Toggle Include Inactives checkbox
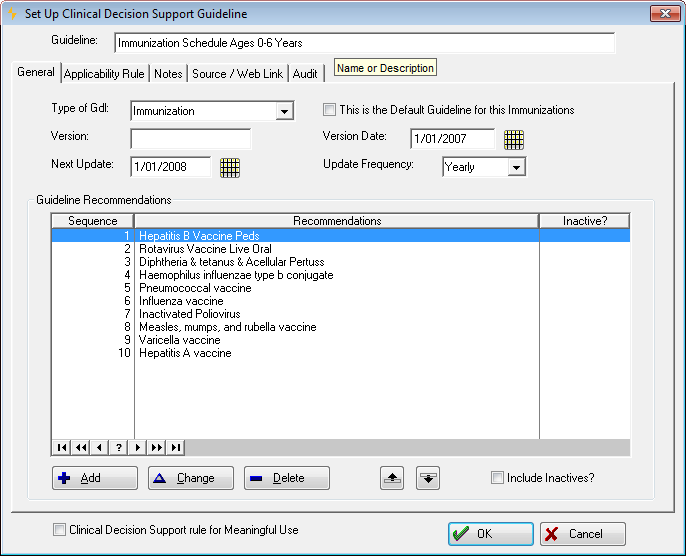This screenshot has width=687, height=557. [x=497, y=477]
